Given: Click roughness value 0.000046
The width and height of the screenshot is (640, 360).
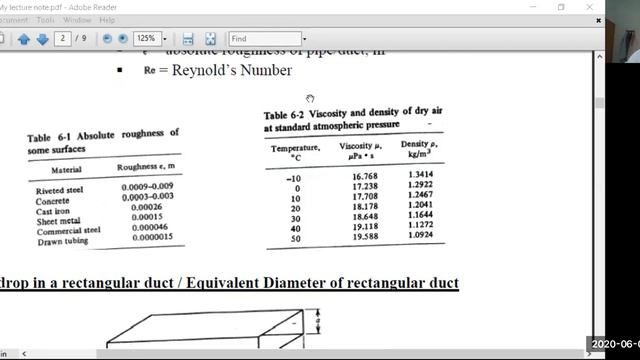Looking at the screenshot, I should click(x=149, y=227).
